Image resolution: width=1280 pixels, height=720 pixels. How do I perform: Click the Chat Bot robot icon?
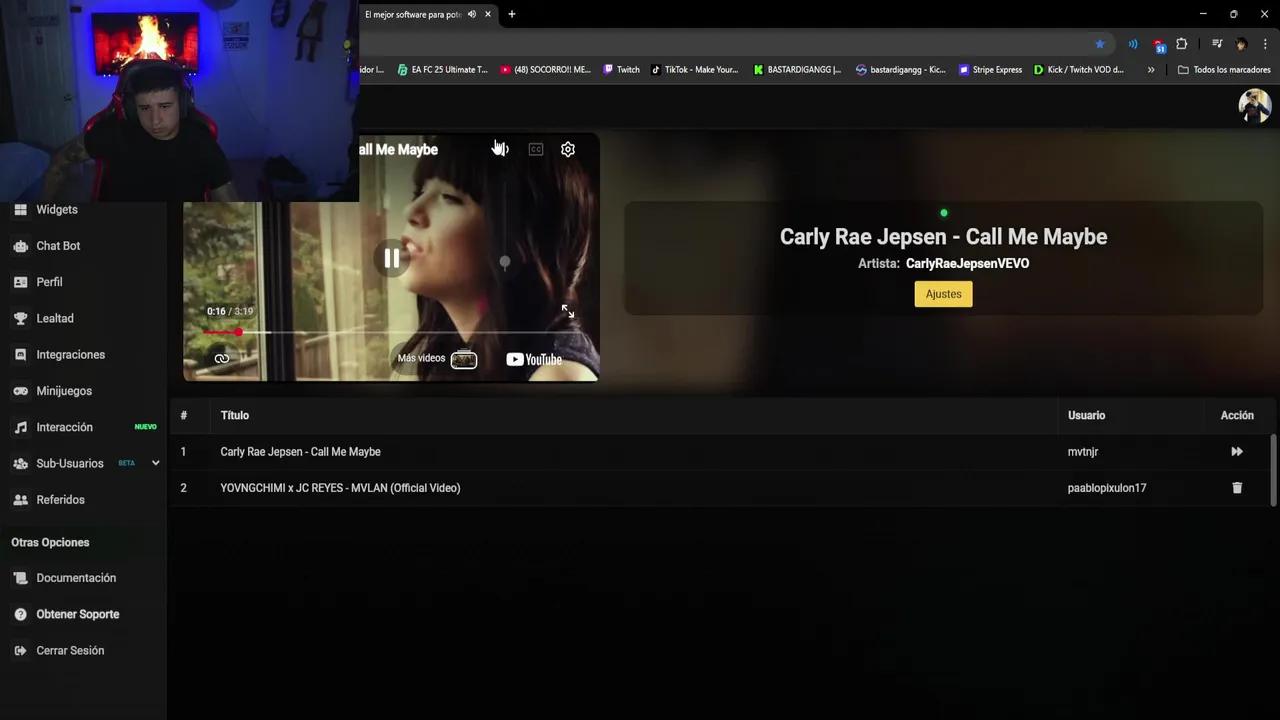[x=20, y=246]
